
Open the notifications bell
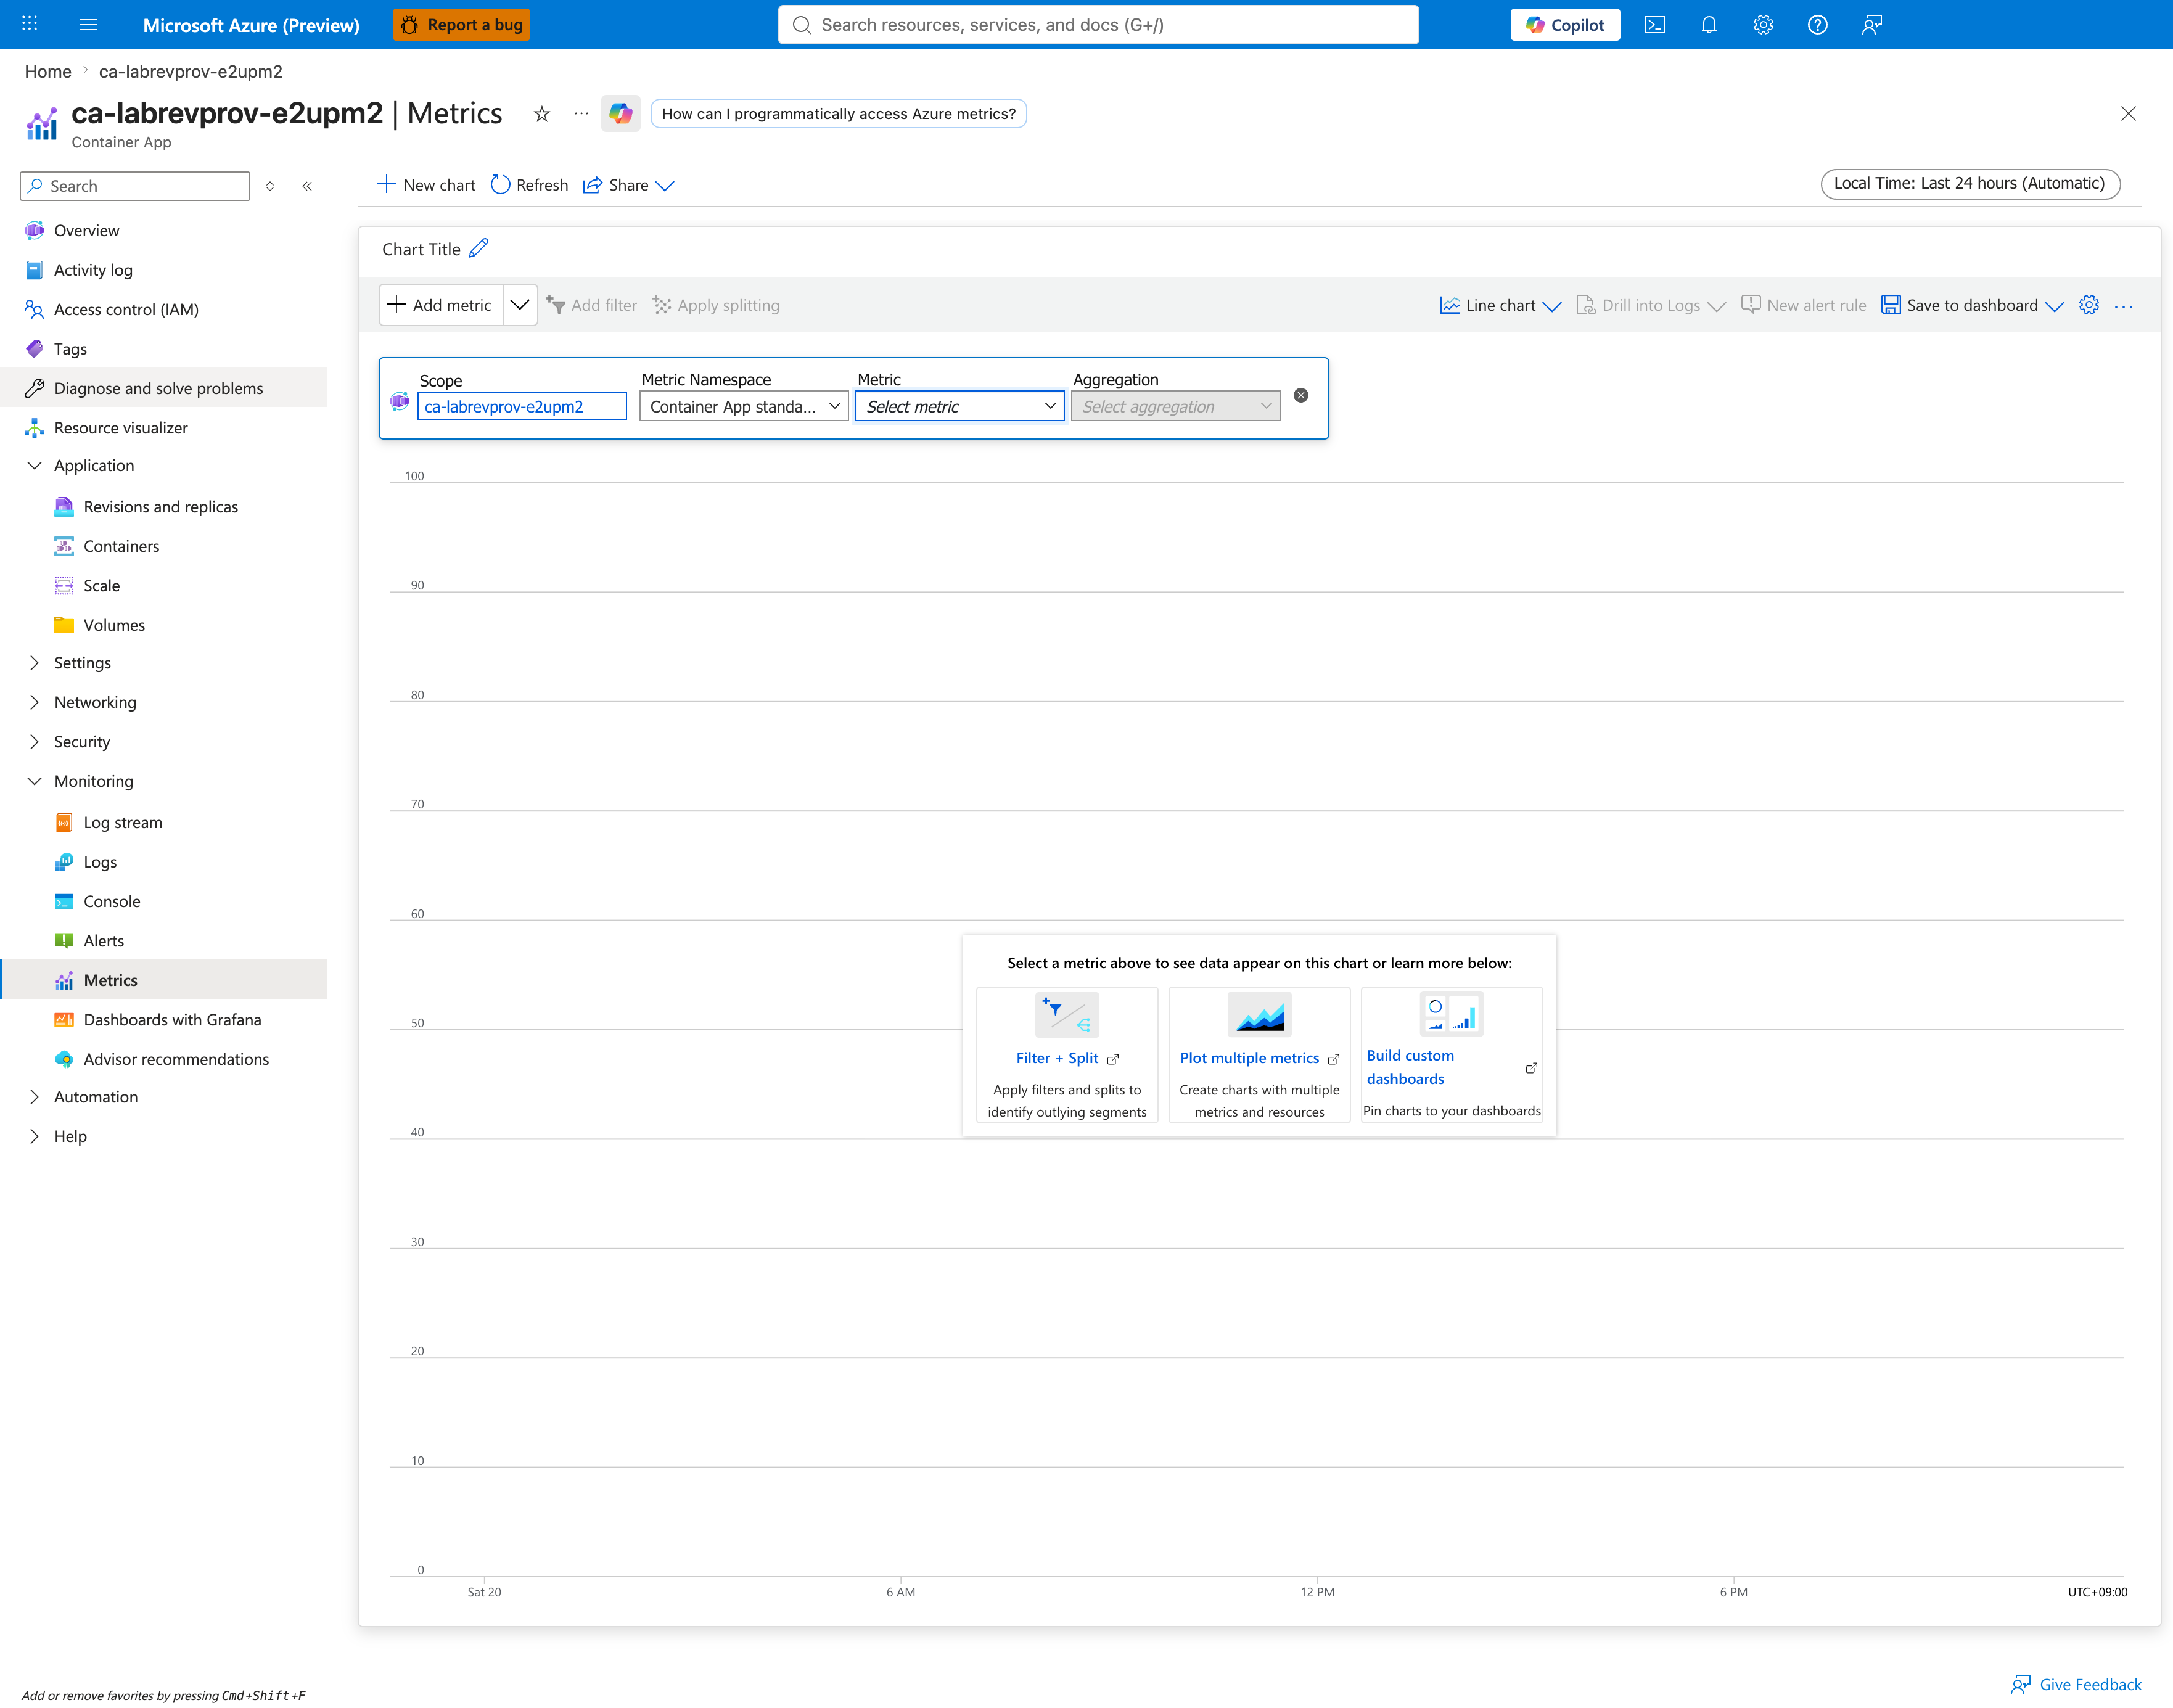1709,24
